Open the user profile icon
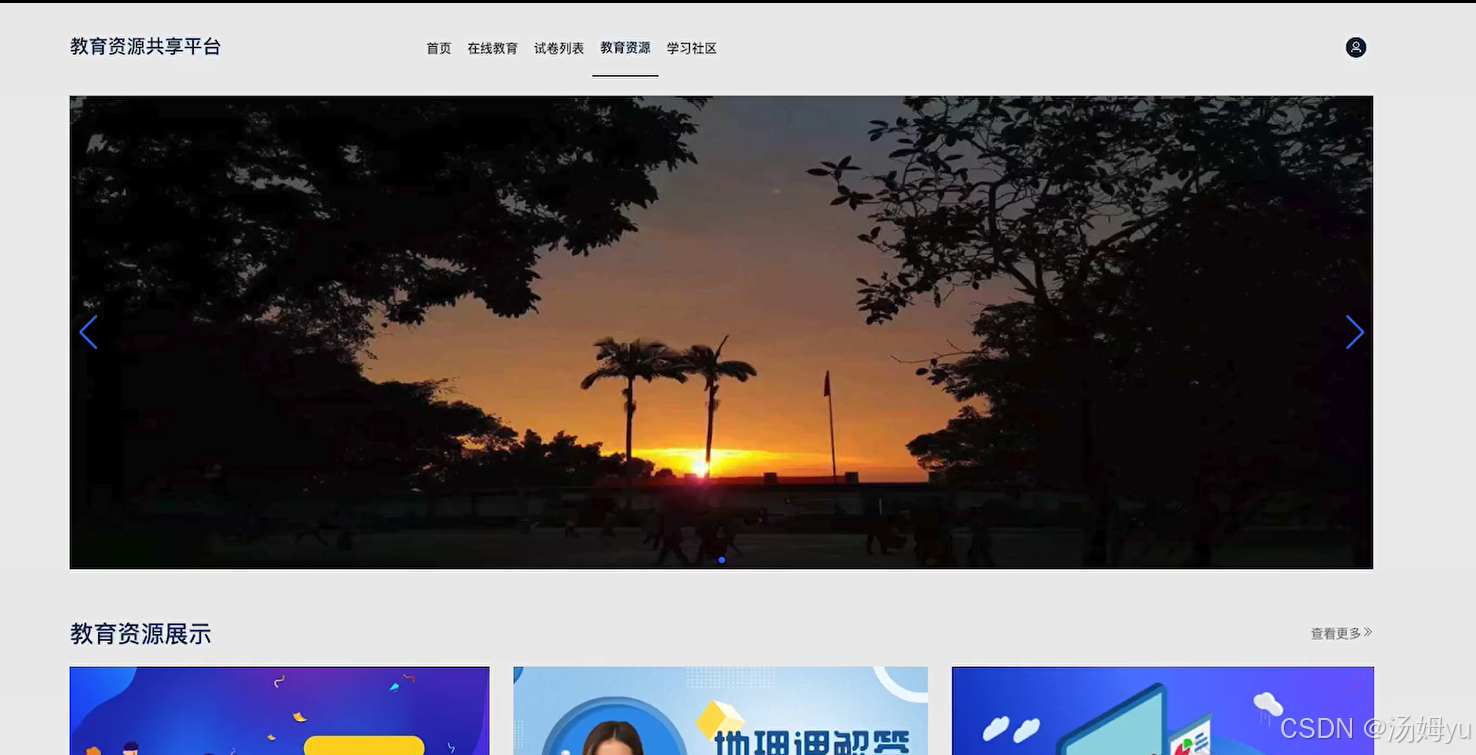The width and height of the screenshot is (1476, 755). [x=1355, y=47]
